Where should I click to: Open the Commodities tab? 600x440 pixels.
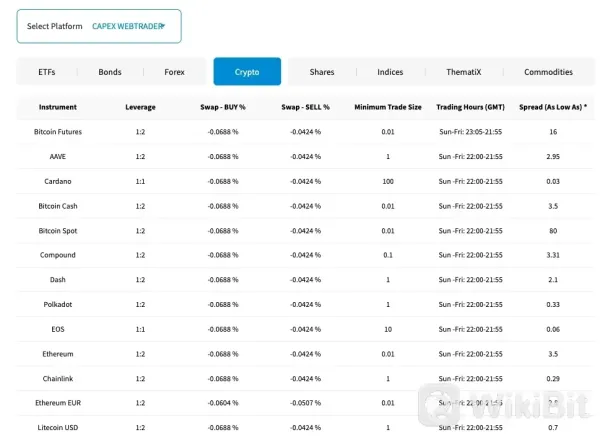click(548, 72)
